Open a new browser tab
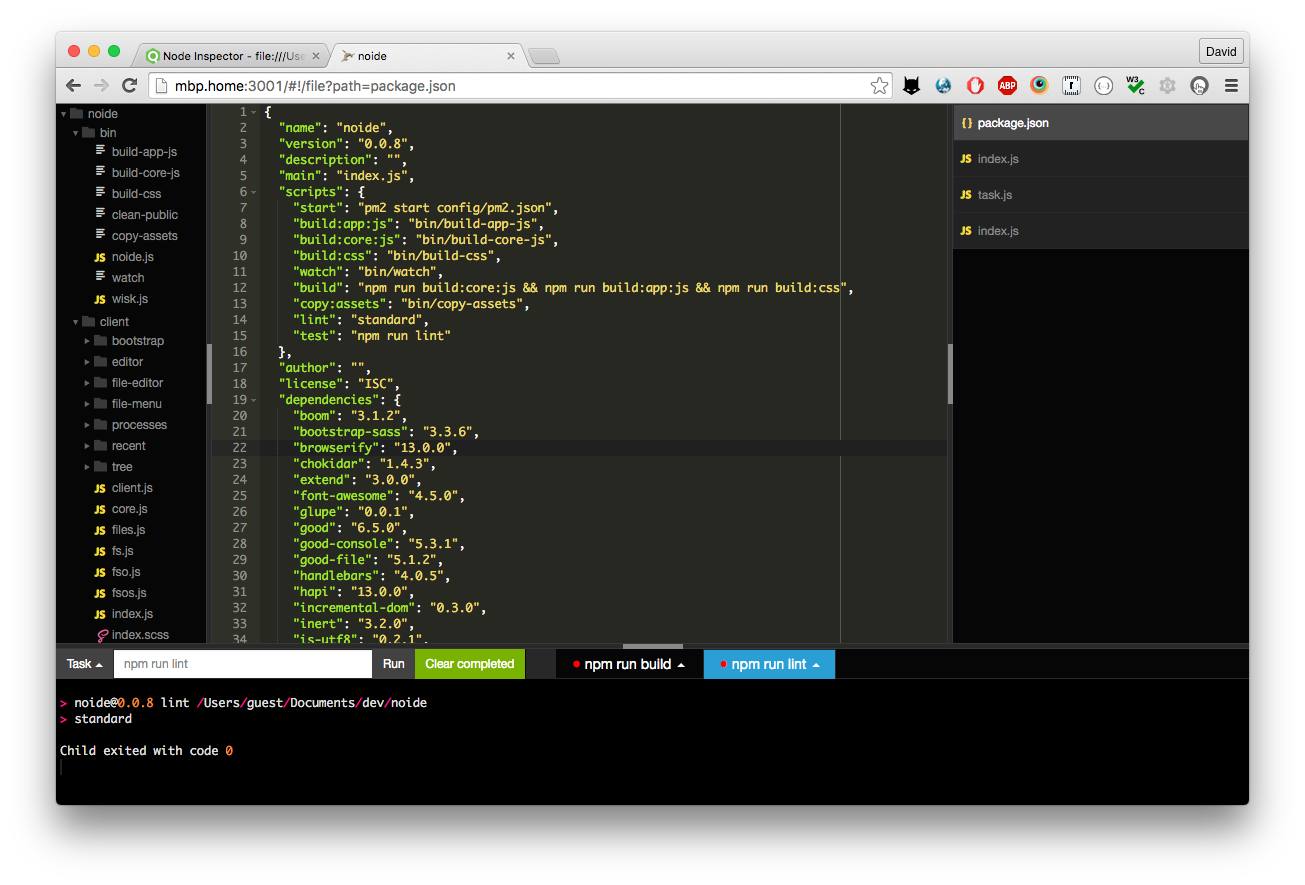This screenshot has height=885, width=1305. (543, 56)
